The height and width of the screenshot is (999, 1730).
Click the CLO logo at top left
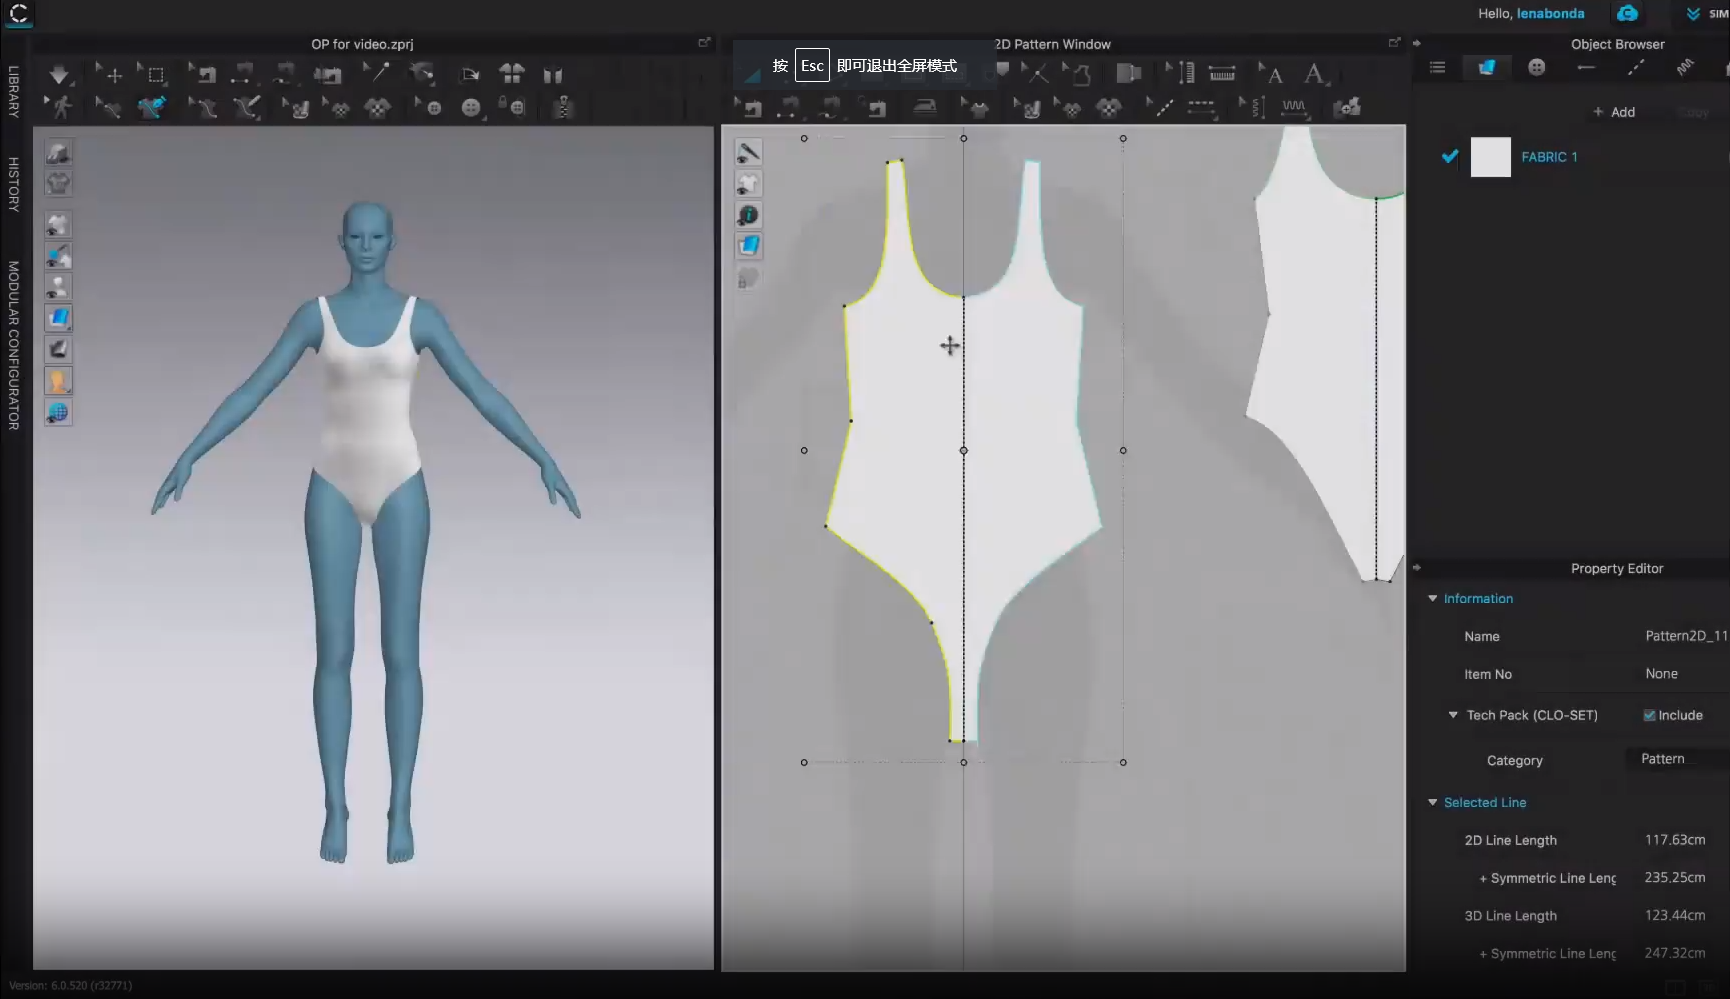[x=19, y=12]
